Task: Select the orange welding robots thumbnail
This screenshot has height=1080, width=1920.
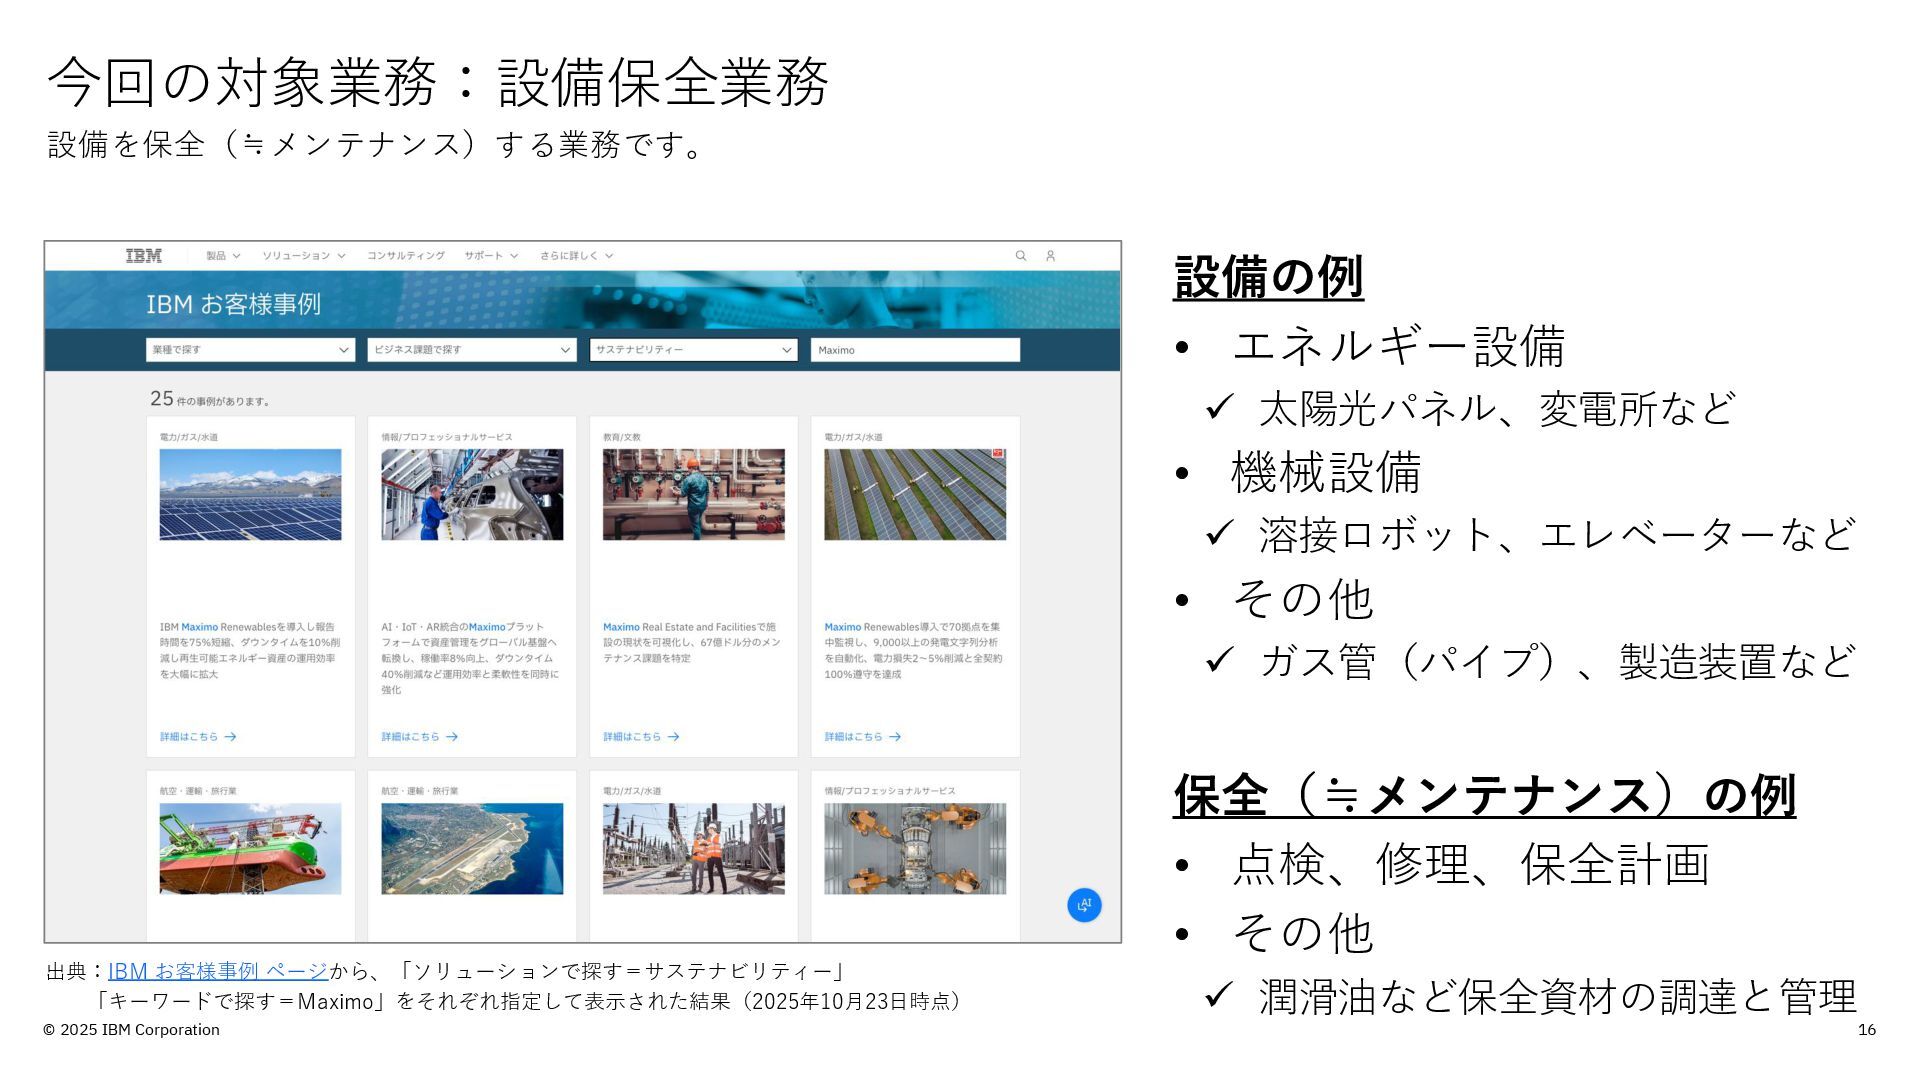Action: coord(914,848)
